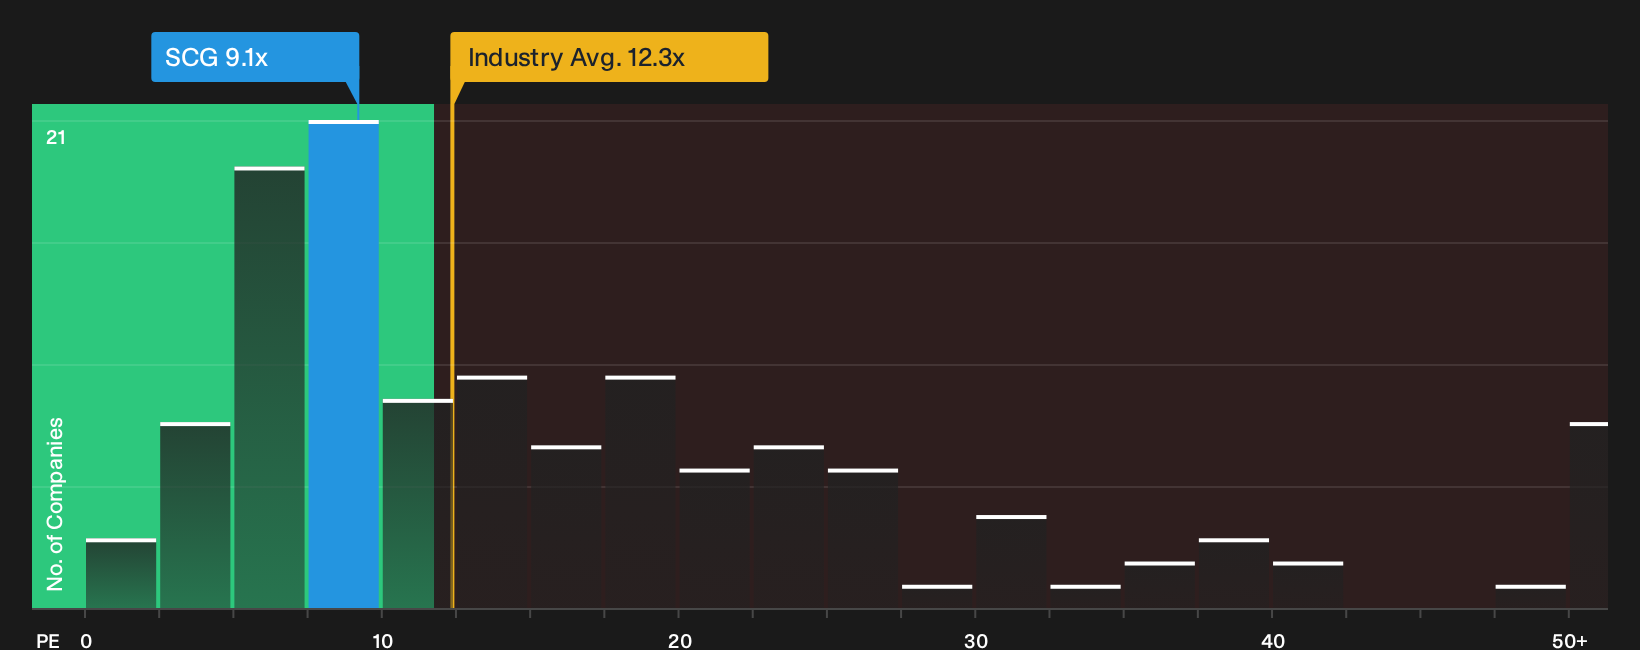
Task: Click the 21 y-axis maximum label
Action: (56, 137)
